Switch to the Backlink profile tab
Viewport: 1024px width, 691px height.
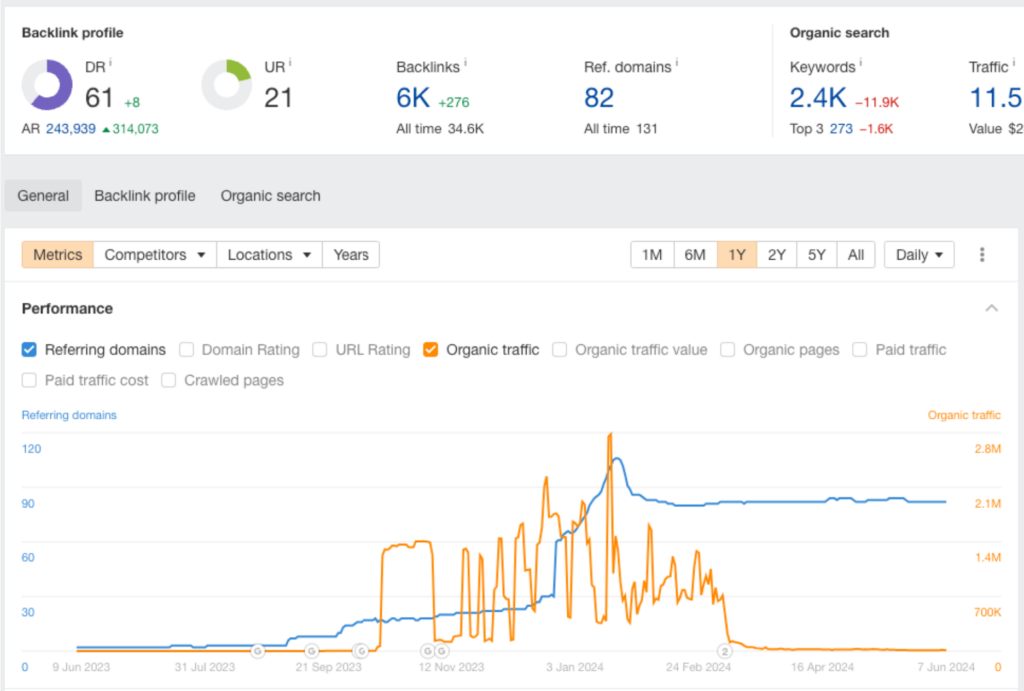click(x=144, y=195)
